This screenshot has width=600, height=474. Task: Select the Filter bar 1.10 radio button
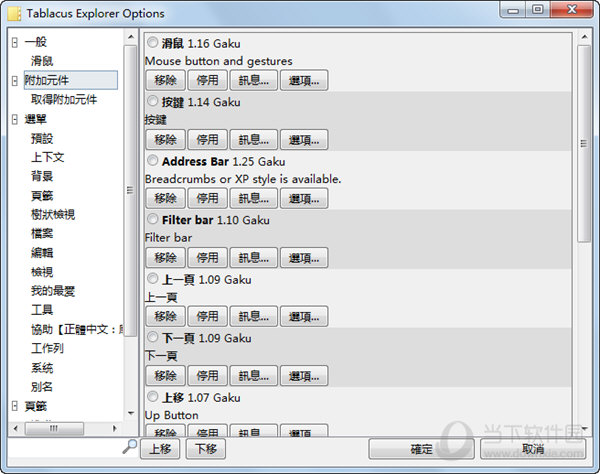[x=152, y=219]
